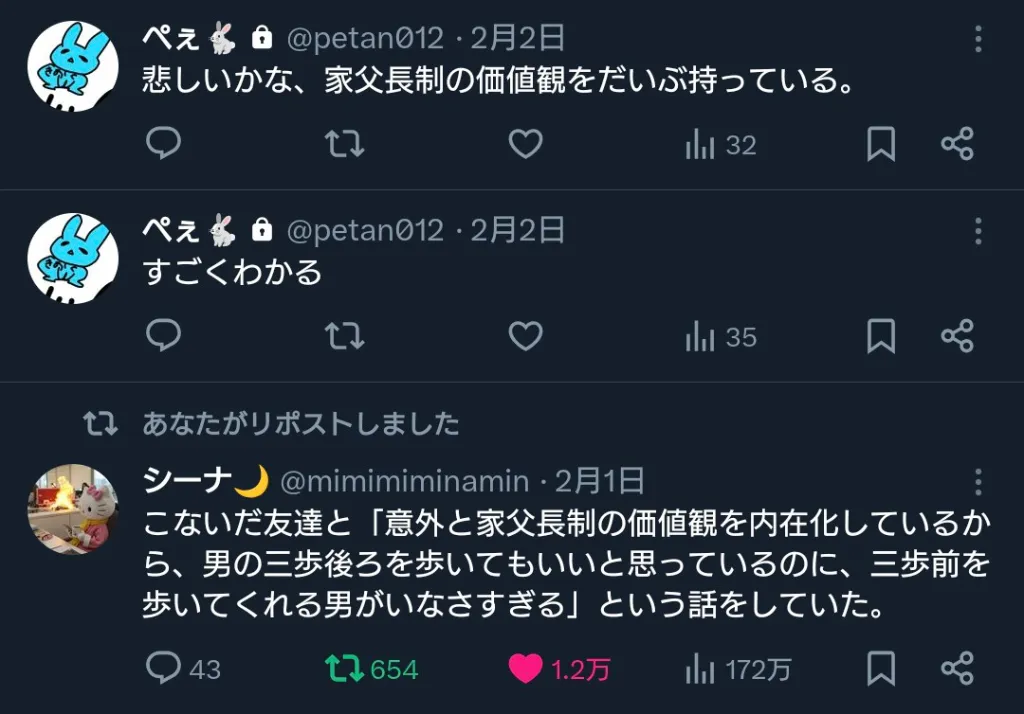Bookmark the first post by ぺぇ

[x=880, y=145]
